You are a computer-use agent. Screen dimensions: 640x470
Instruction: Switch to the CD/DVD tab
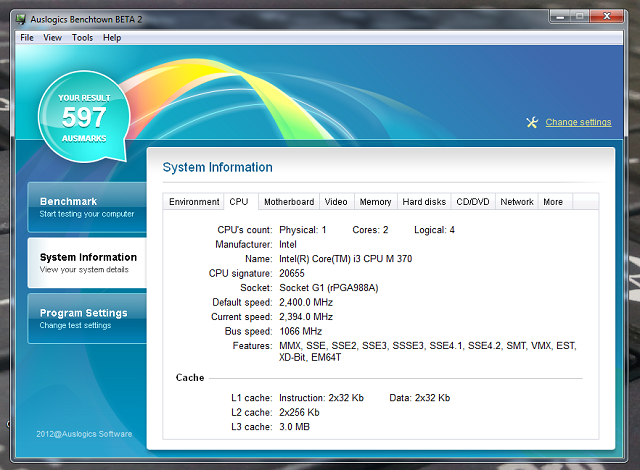coord(473,202)
